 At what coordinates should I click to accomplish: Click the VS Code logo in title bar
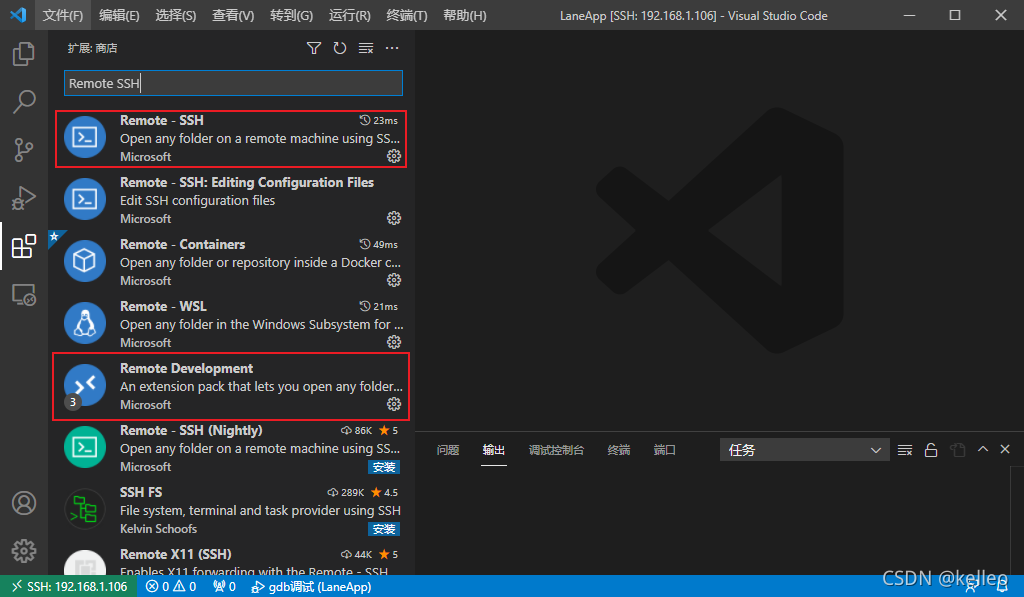(18, 15)
